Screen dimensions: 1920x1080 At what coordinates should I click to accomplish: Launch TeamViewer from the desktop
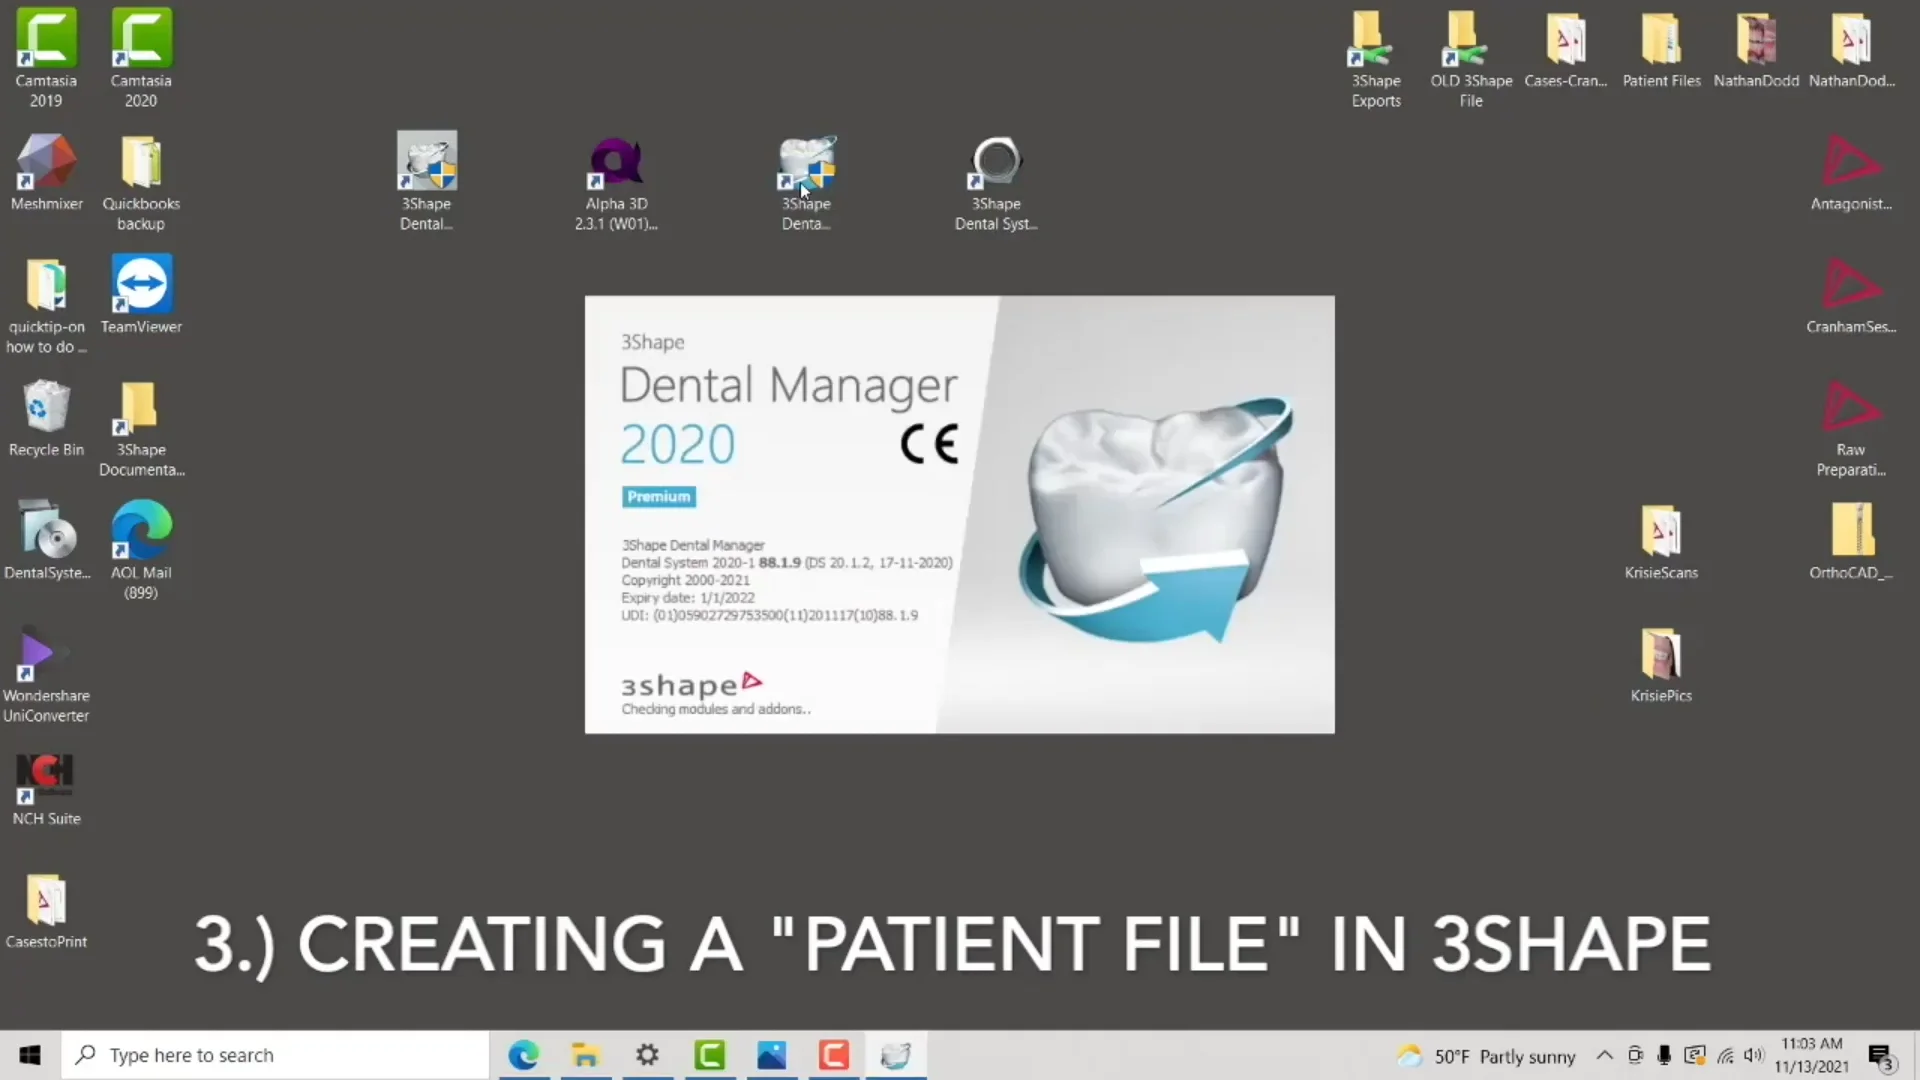[x=141, y=295]
